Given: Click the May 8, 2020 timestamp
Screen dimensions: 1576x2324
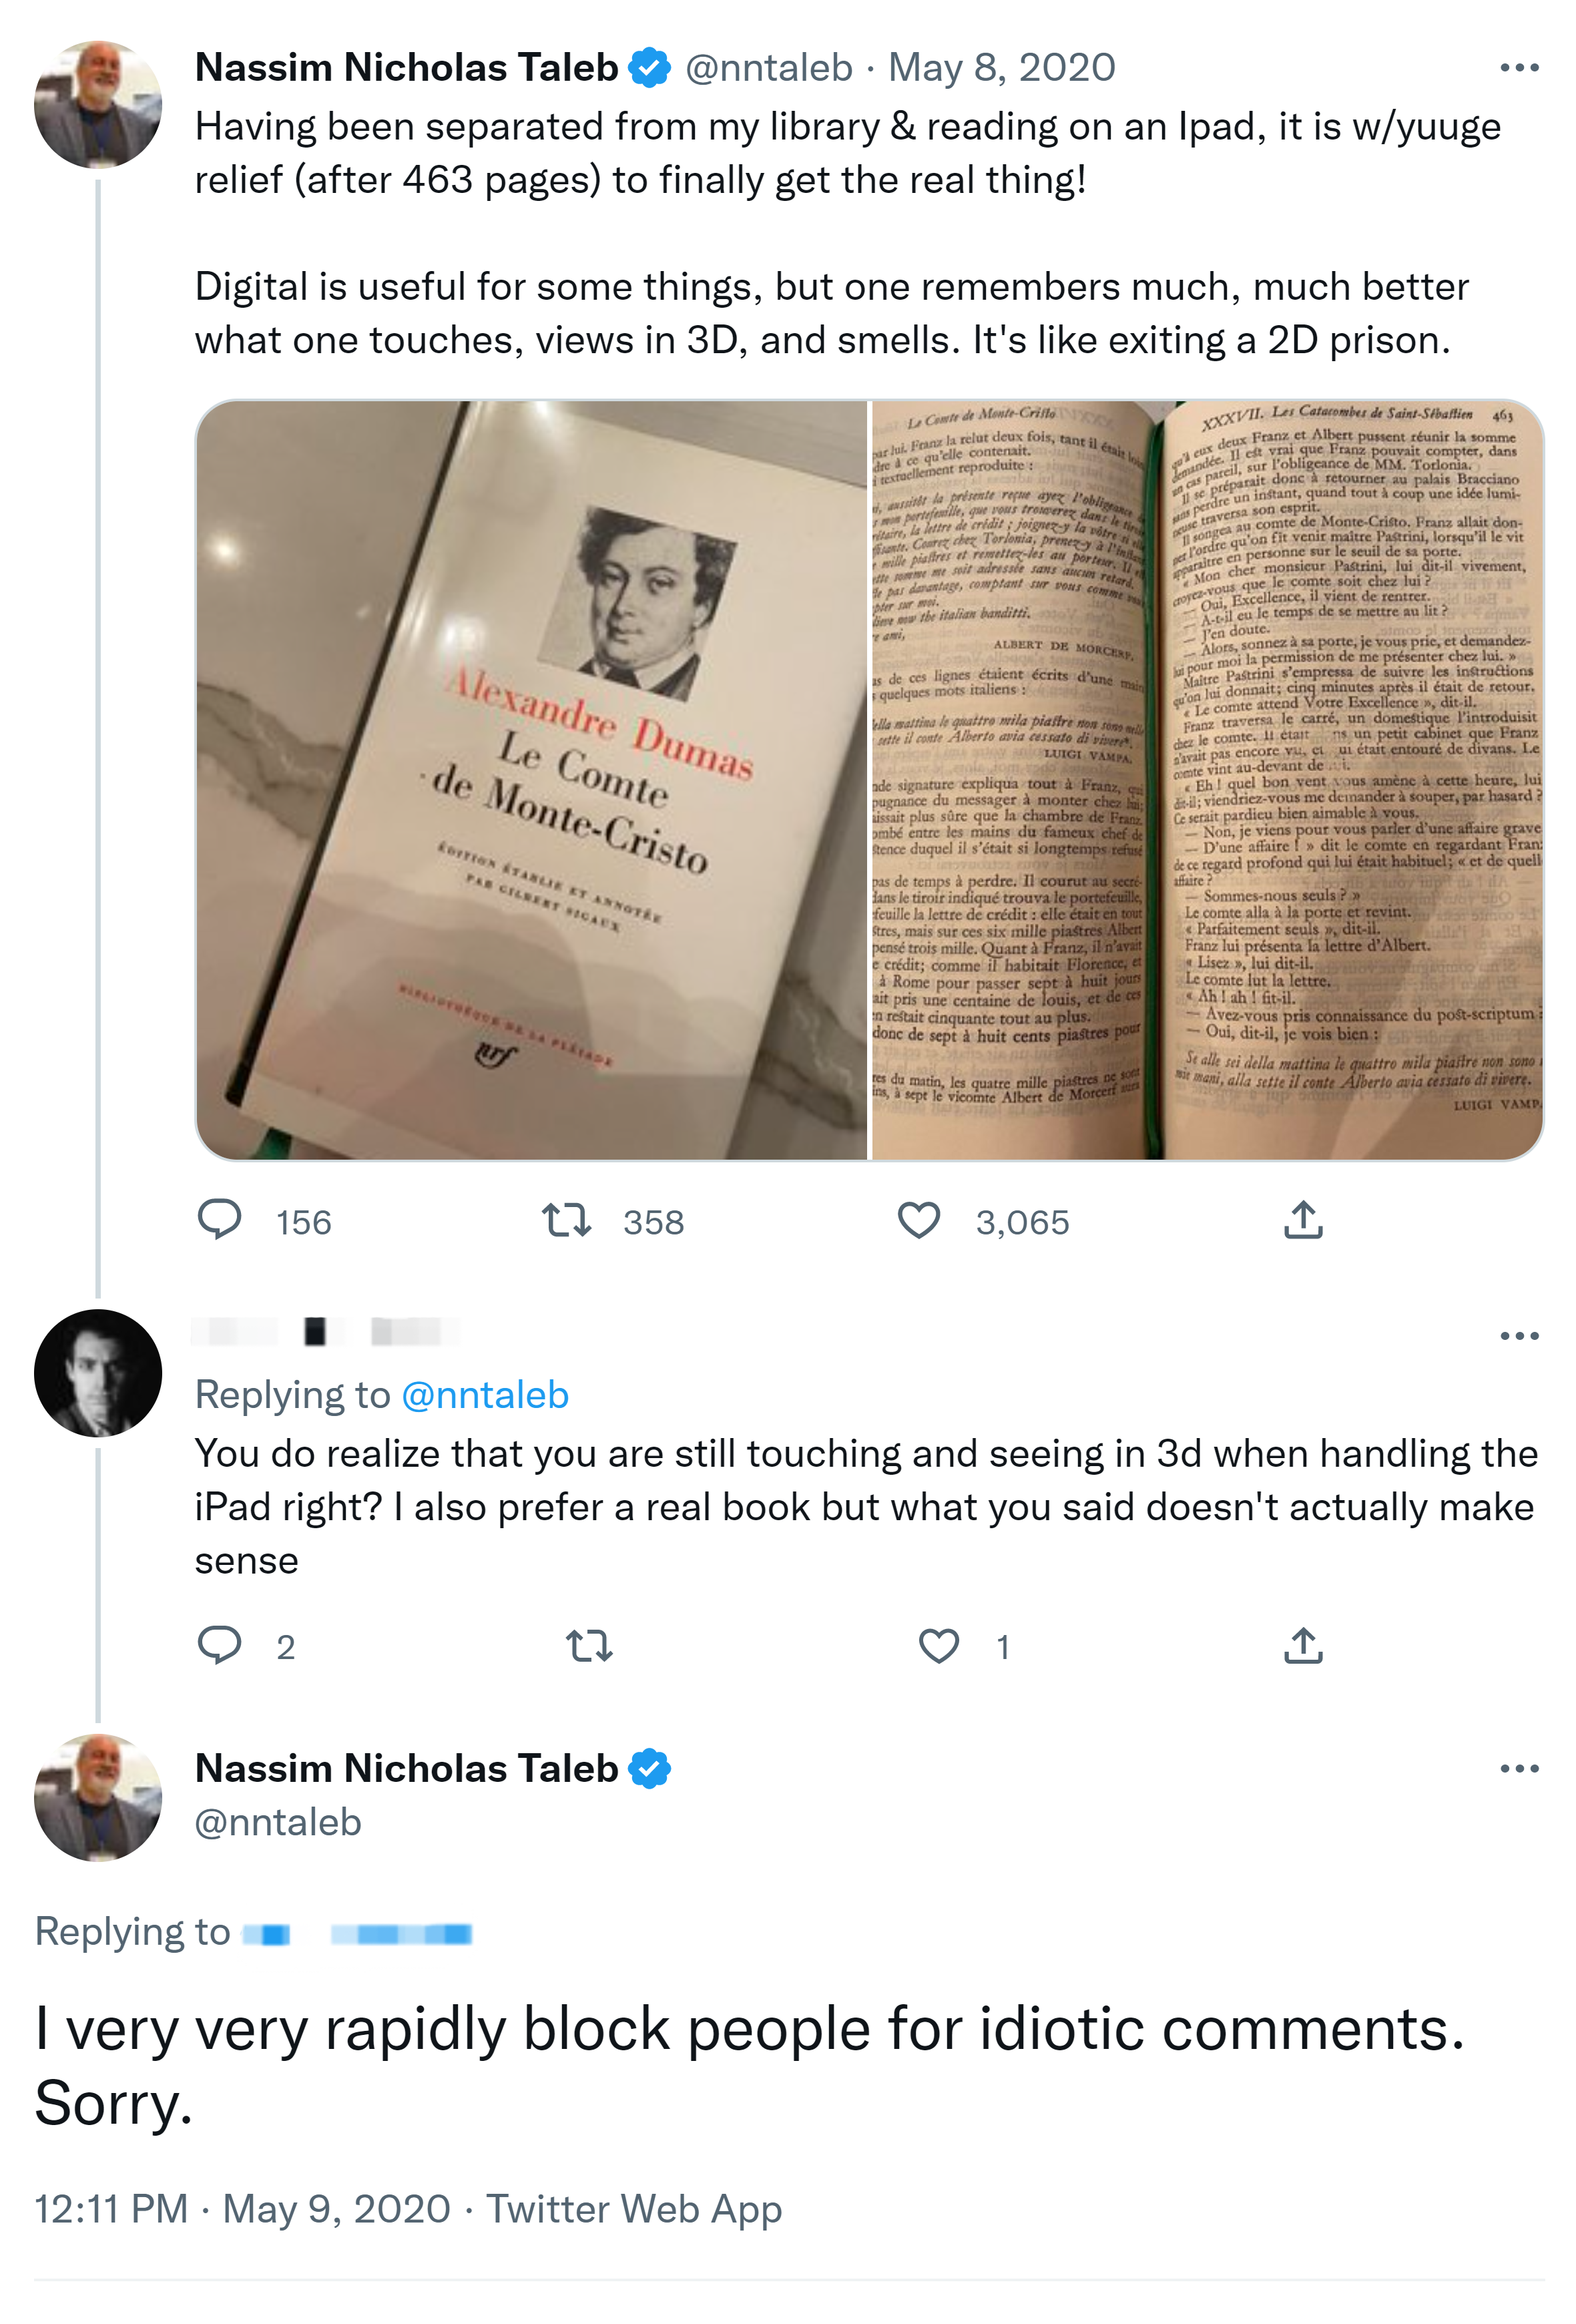Looking at the screenshot, I should pos(1001,68).
